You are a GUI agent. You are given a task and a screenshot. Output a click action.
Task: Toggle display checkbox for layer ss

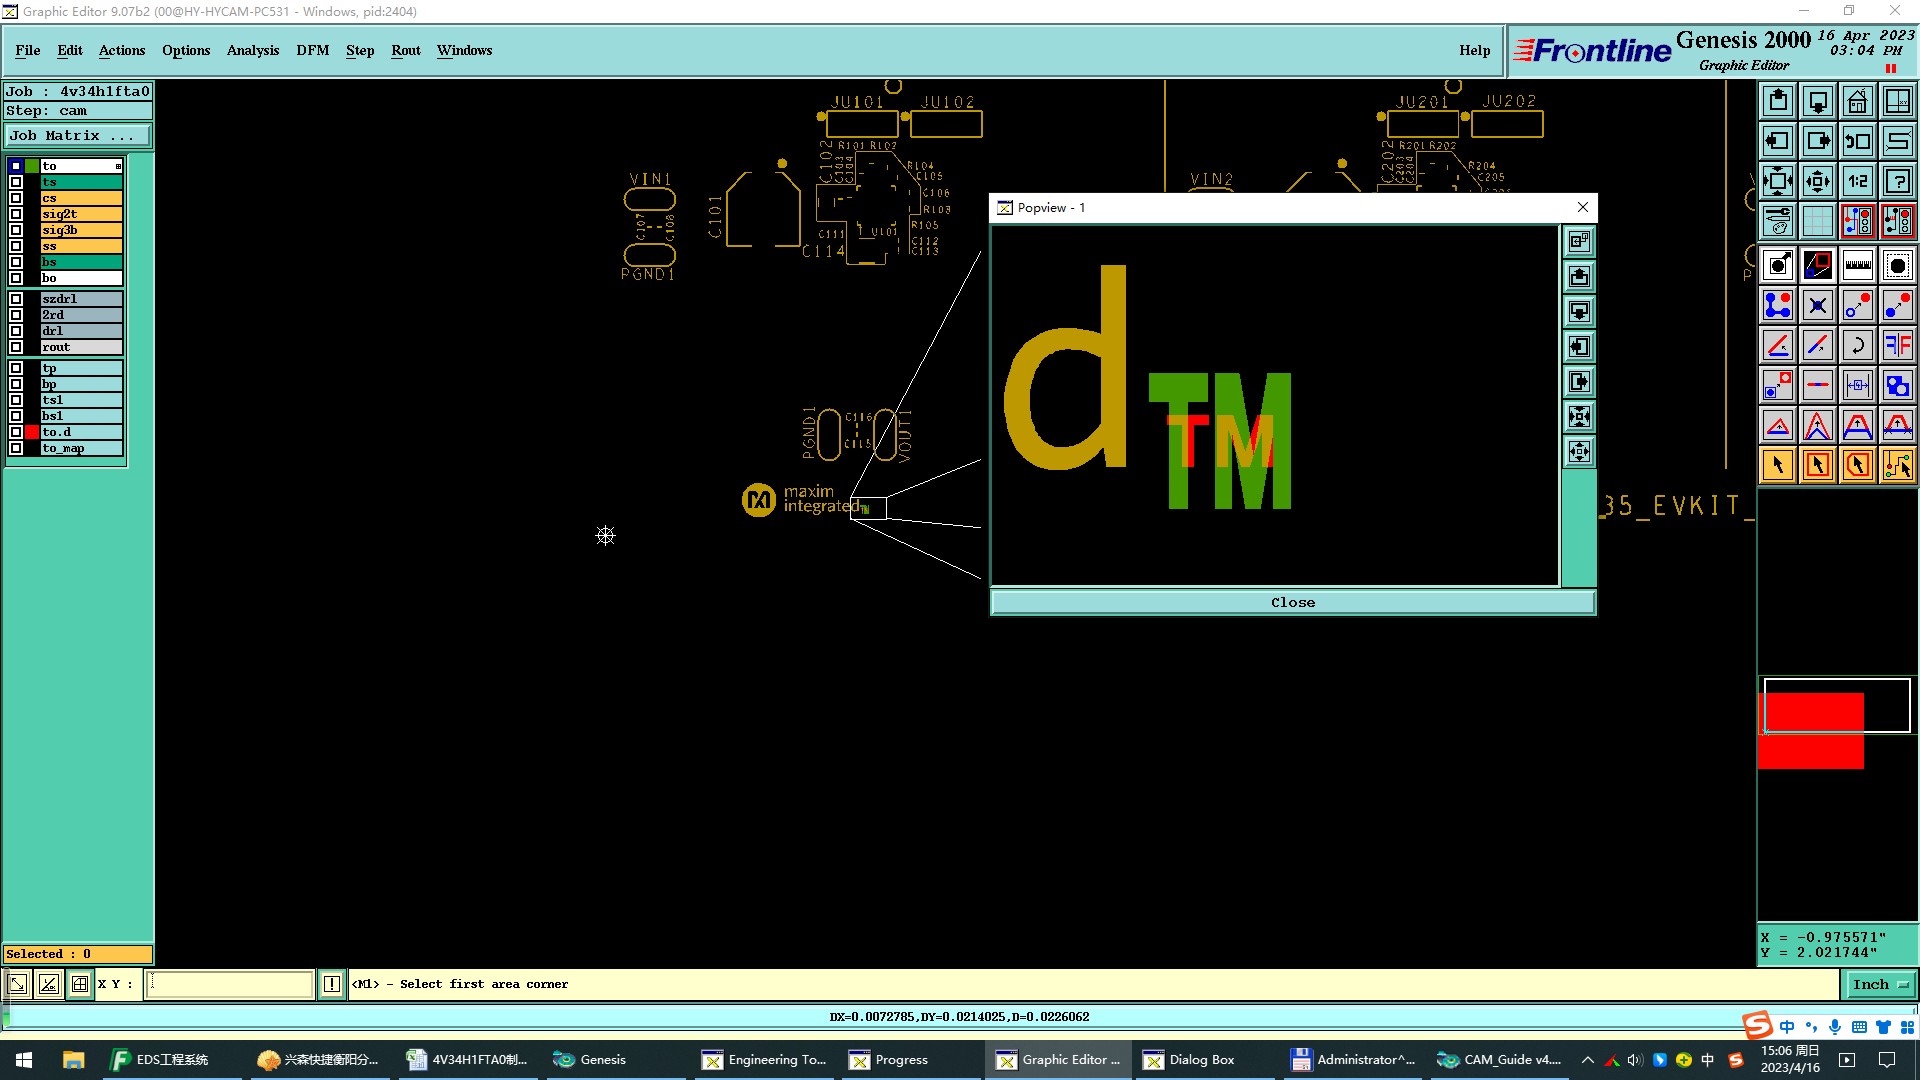[16, 246]
